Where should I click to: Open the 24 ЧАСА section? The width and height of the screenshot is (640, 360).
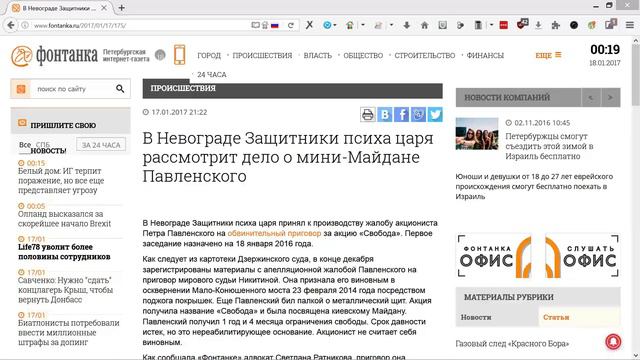pyautogui.click(x=211, y=75)
